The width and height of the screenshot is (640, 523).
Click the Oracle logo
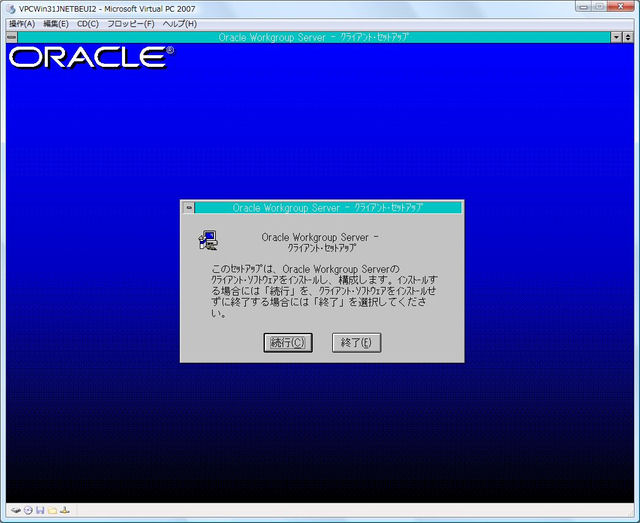(91, 57)
